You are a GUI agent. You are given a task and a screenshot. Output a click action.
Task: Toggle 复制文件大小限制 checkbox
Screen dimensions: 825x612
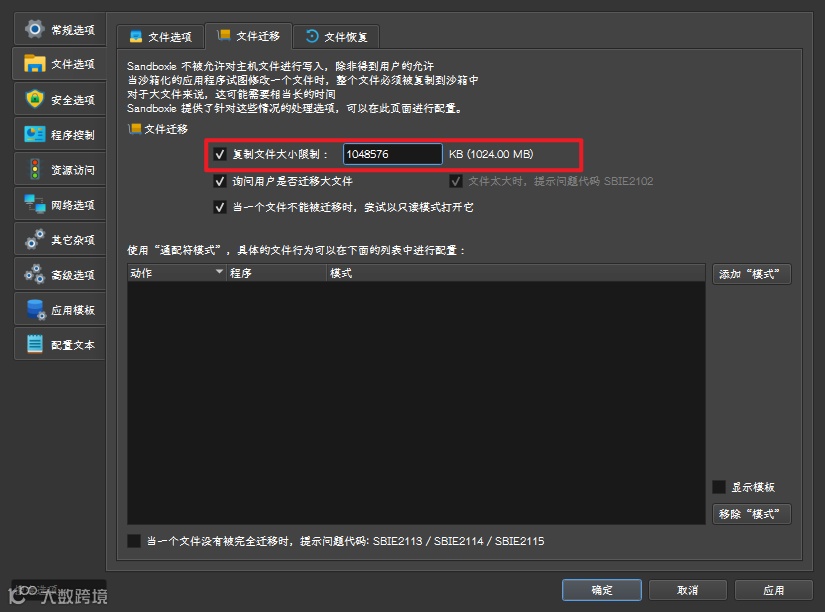pos(220,154)
